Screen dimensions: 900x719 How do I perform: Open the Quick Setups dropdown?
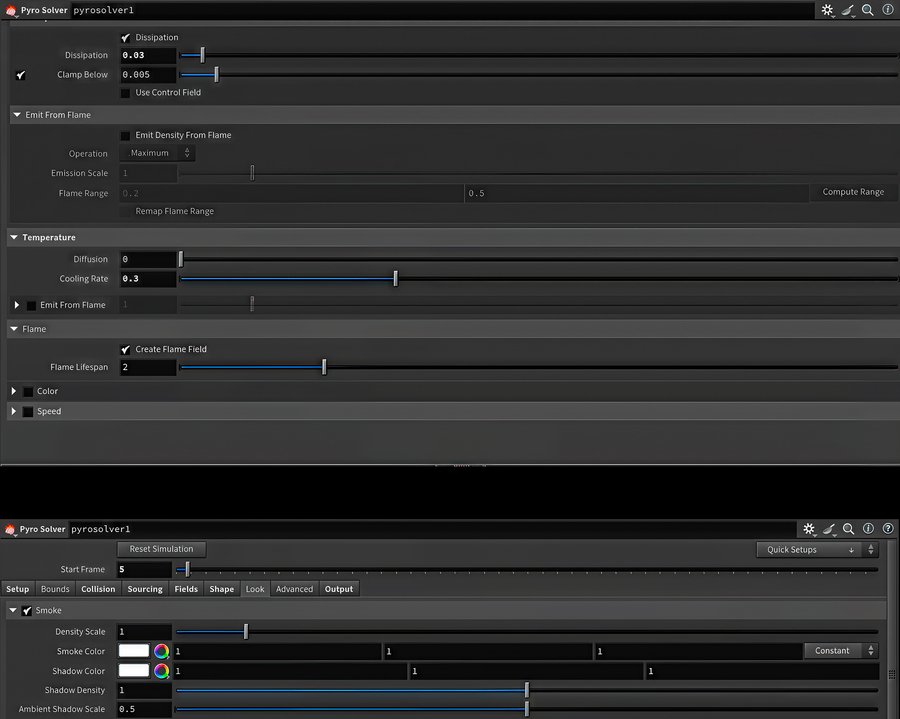[x=817, y=549]
